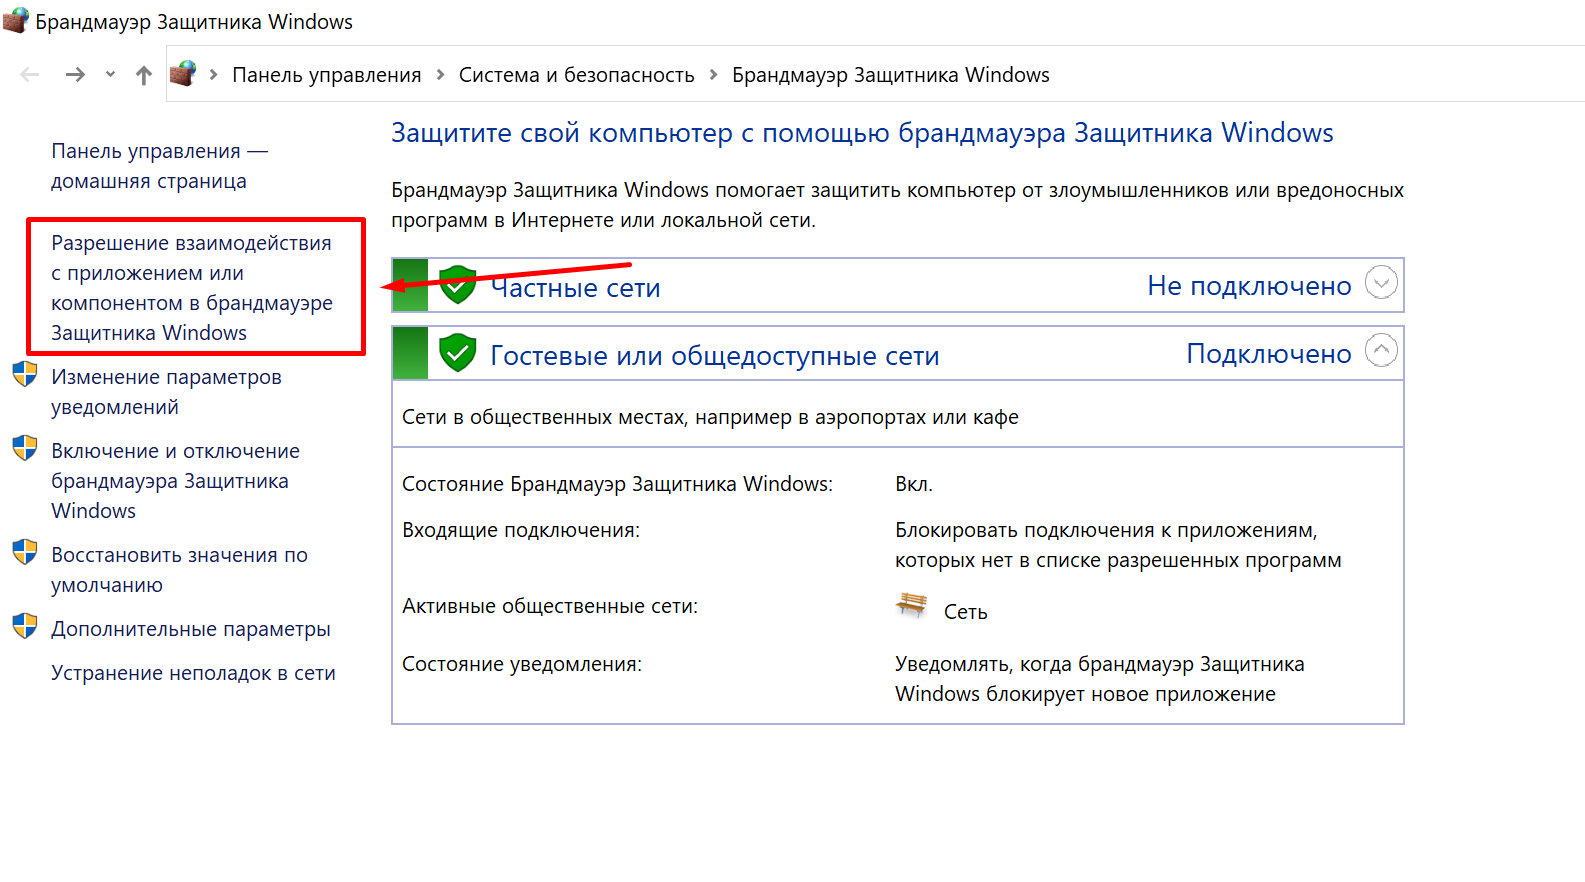The width and height of the screenshot is (1585, 882).
Task: Click the firewall icon in the title bar
Action: (16, 21)
